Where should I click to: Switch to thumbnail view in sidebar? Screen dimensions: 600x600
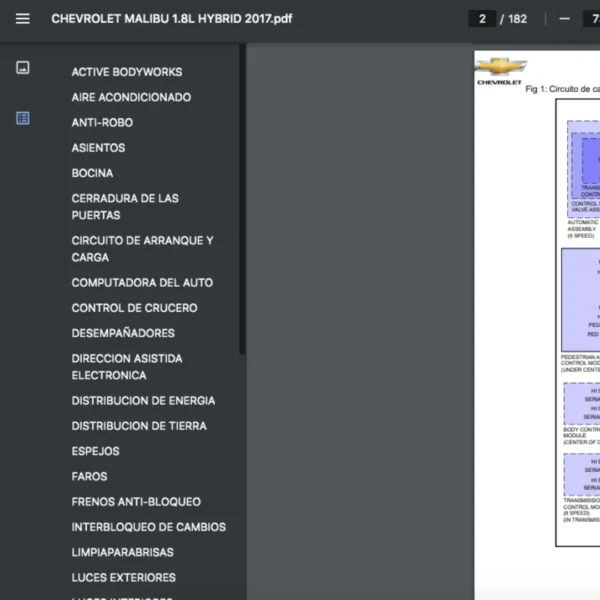[x=23, y=68]
